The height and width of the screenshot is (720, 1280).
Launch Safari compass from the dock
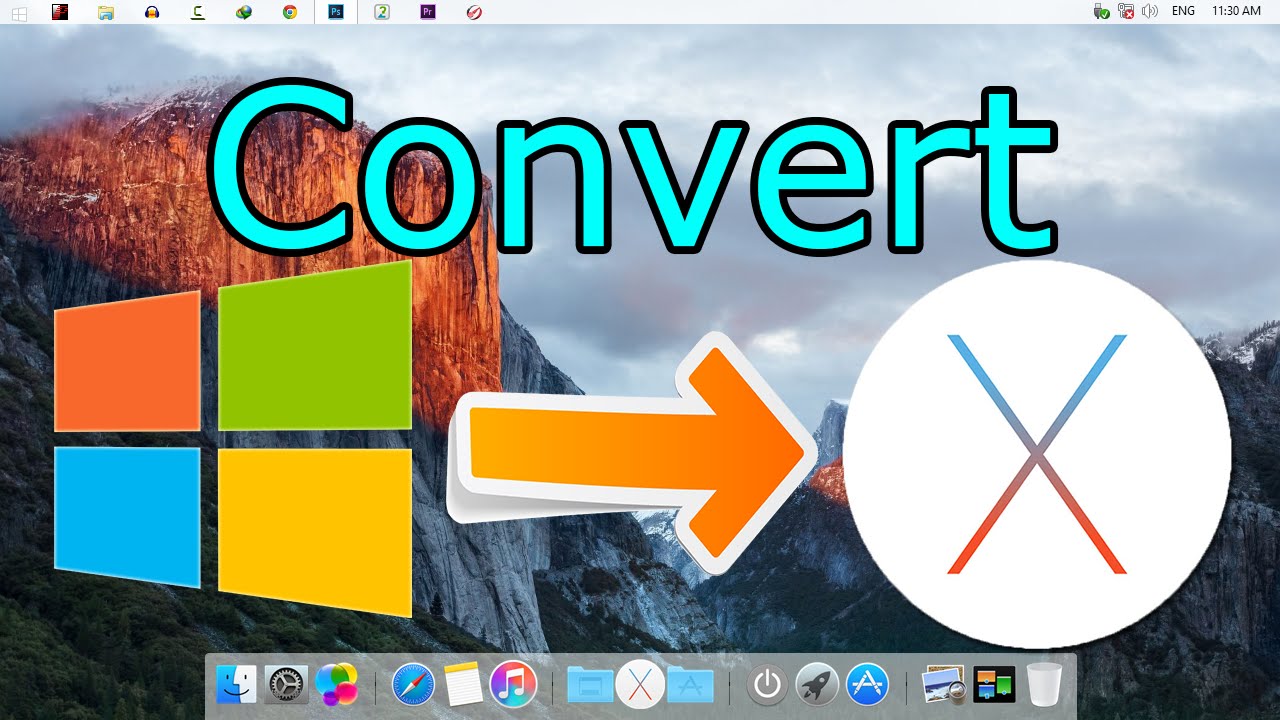pos(413,685)
